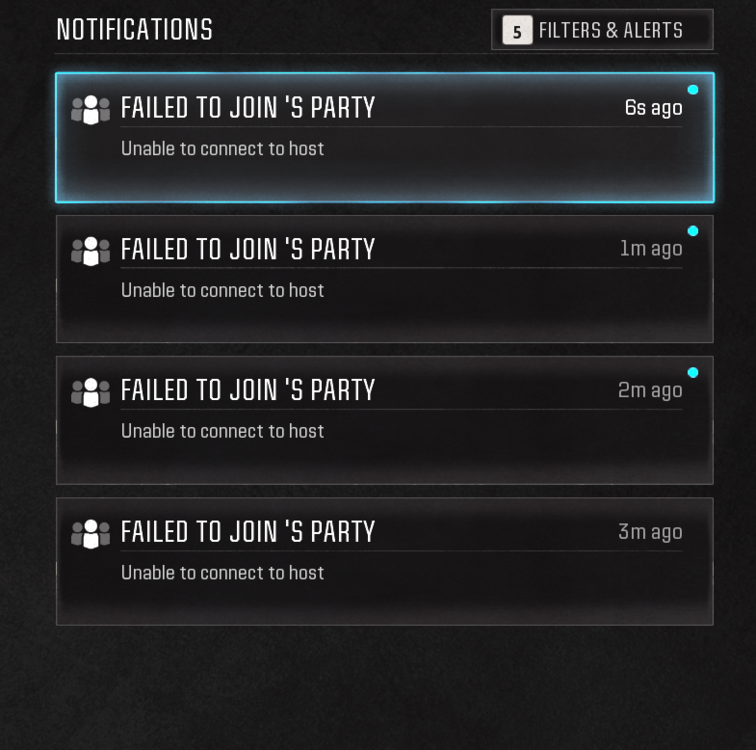Image resolution: width=756 pixels, height=750 pixels.
Task: Click the key 5 badge icon
Action: [x=517, y=30]
